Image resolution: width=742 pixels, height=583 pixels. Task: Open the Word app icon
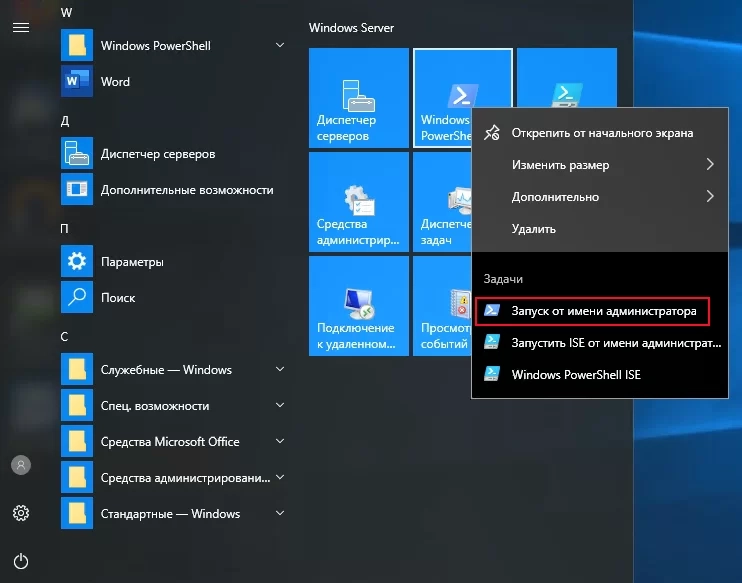pyautogui.click(x=77, y=81)
